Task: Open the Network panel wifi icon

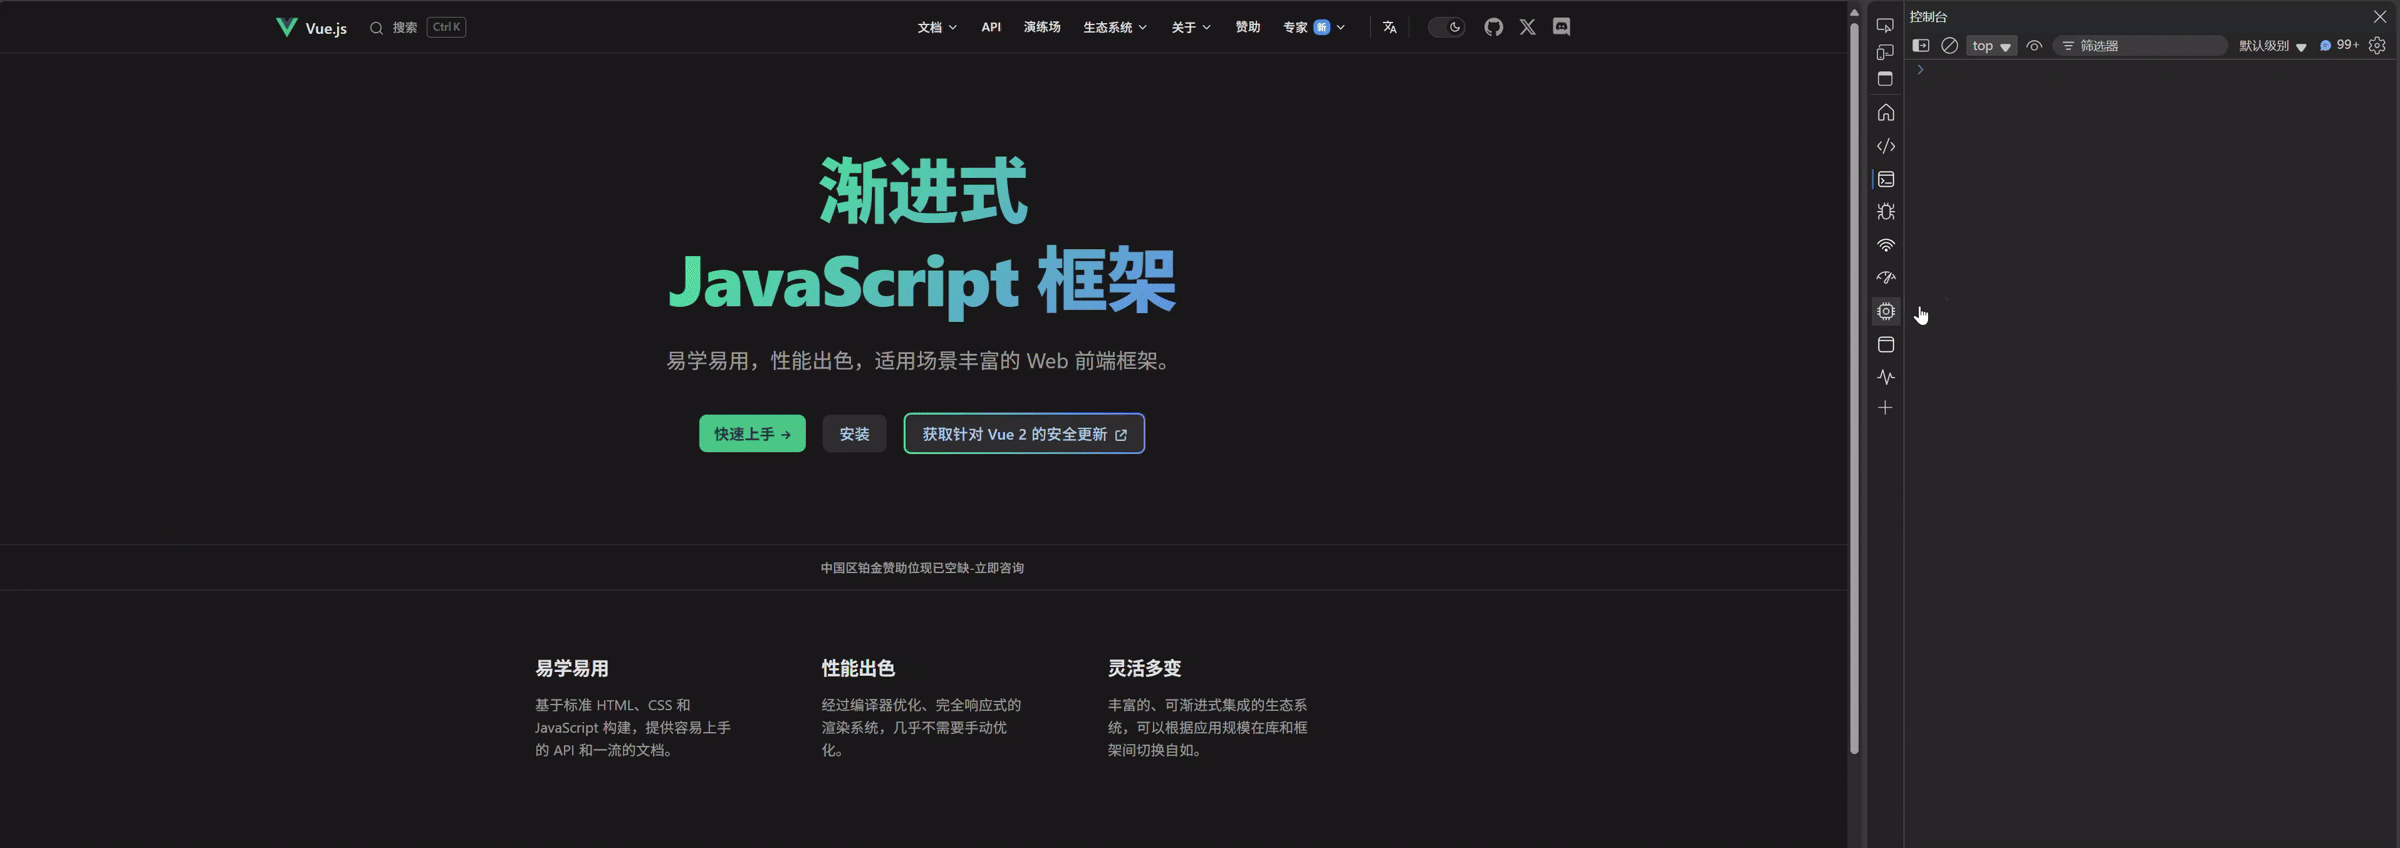Action: (x=1885, y=245)
